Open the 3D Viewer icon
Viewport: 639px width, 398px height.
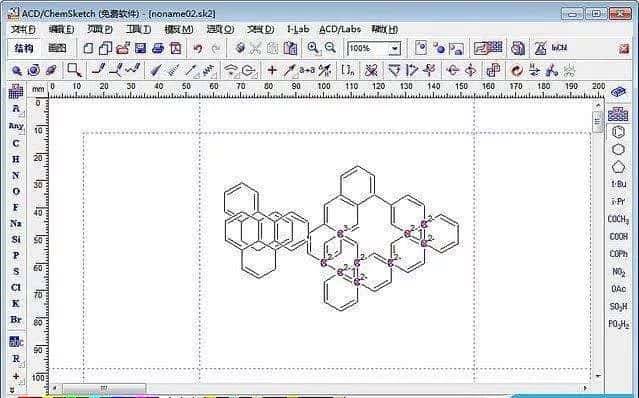pyautogui.click(x=518, y=48)
